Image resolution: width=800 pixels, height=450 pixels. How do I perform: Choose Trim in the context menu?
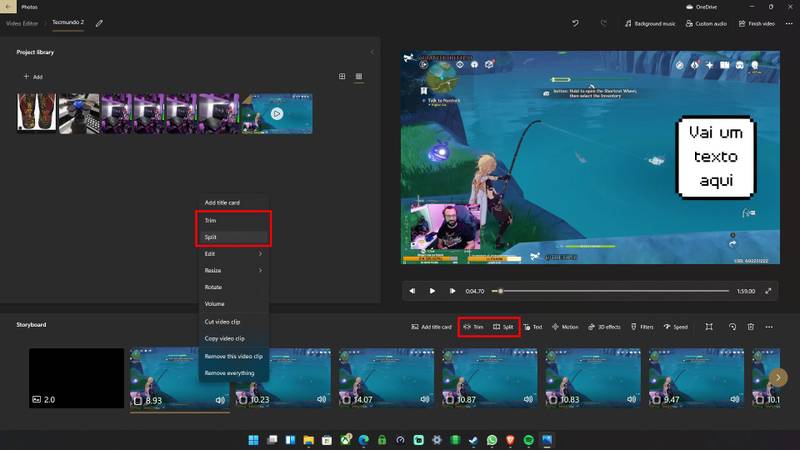point(234,220)
